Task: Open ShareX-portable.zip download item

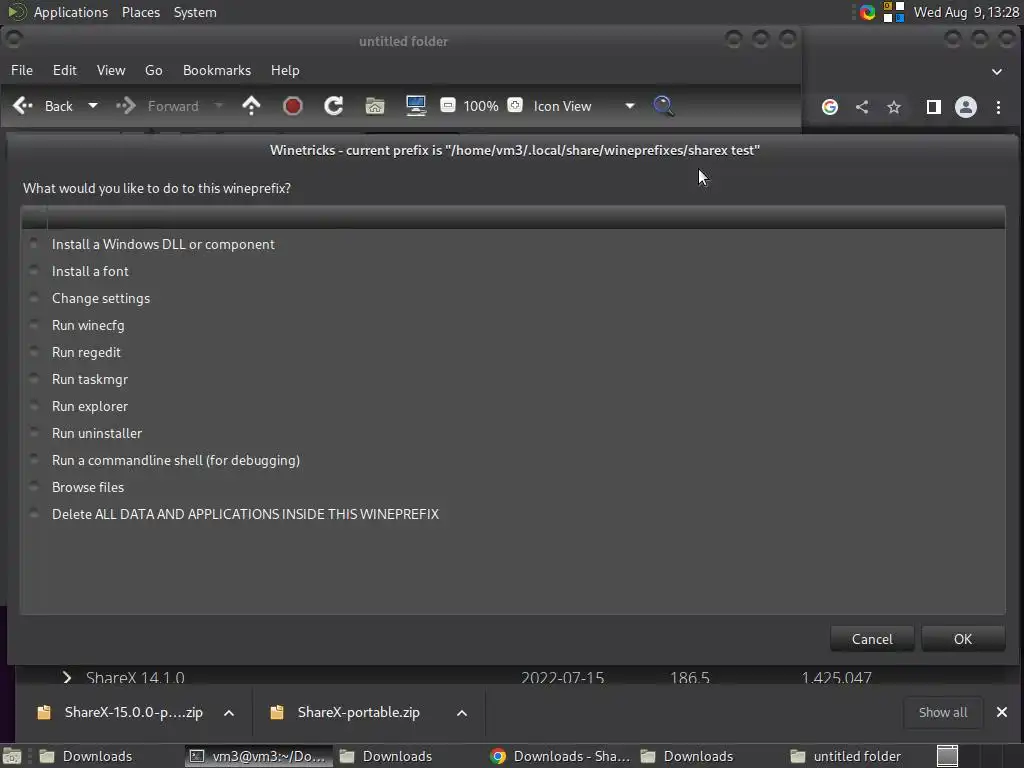Action: [345, 712]
